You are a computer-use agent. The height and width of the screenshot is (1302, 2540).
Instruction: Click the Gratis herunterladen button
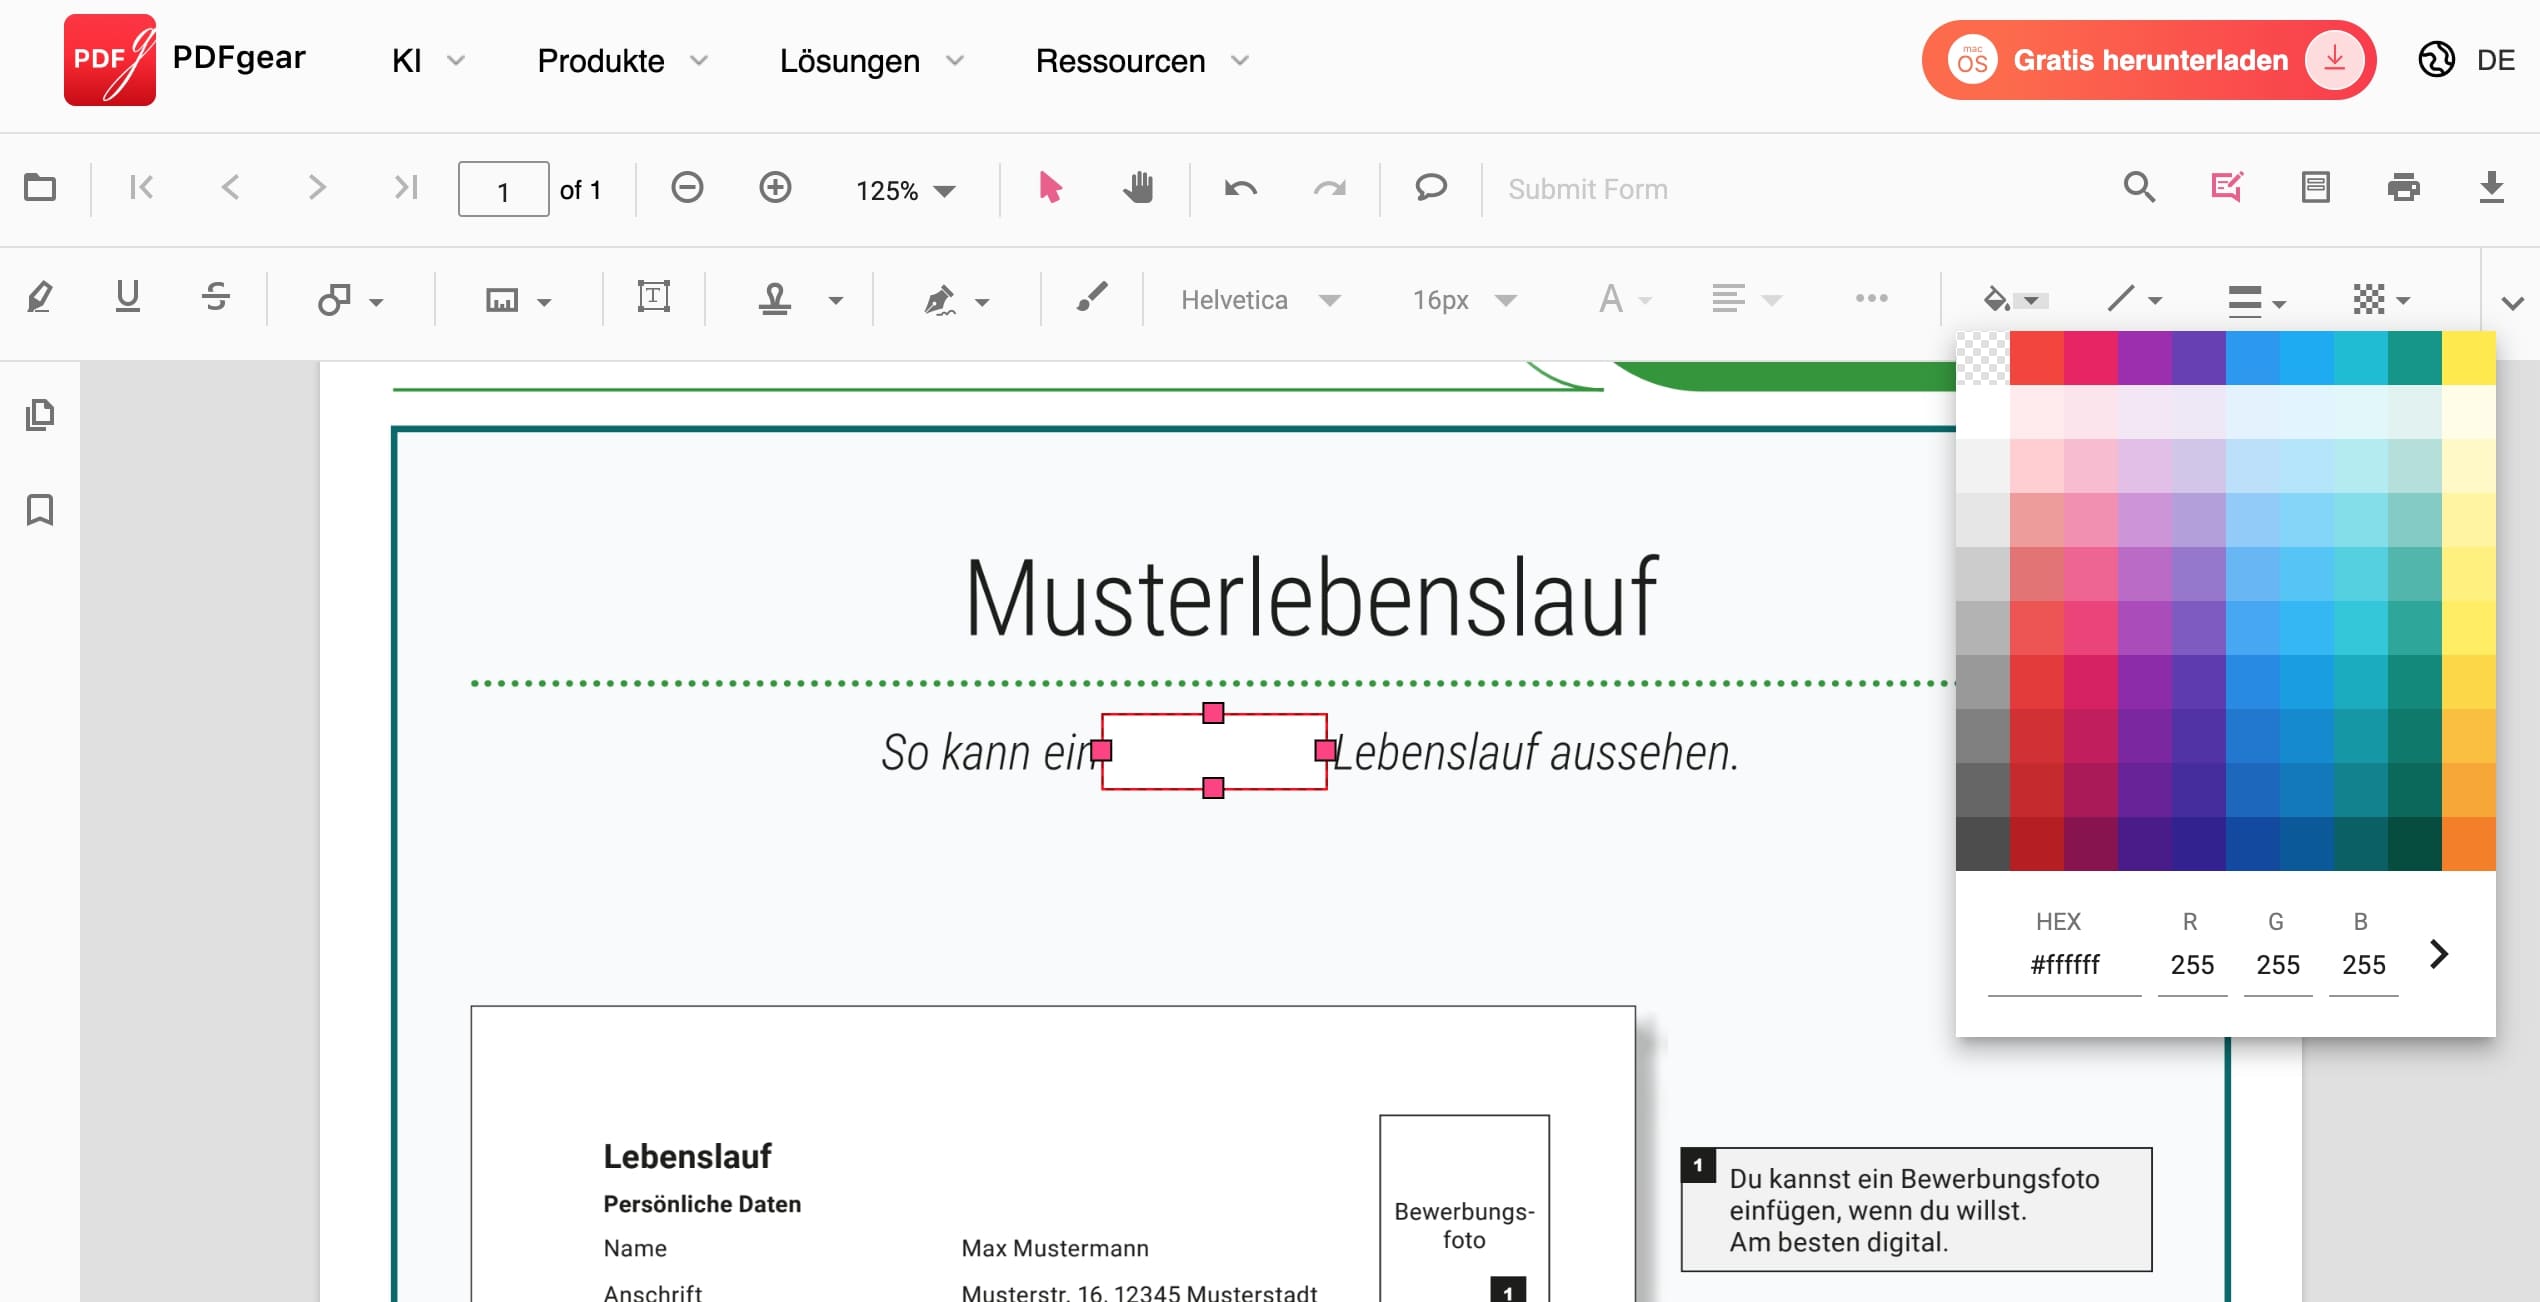tap(2148, 60)
